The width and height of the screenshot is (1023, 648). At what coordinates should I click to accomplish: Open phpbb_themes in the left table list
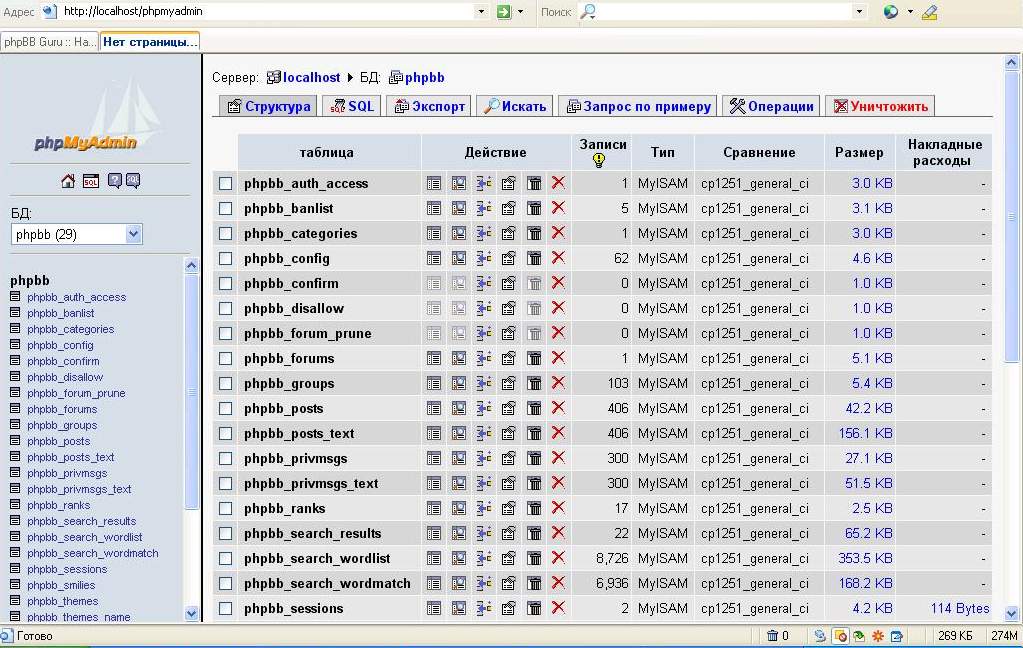[63, 601]
